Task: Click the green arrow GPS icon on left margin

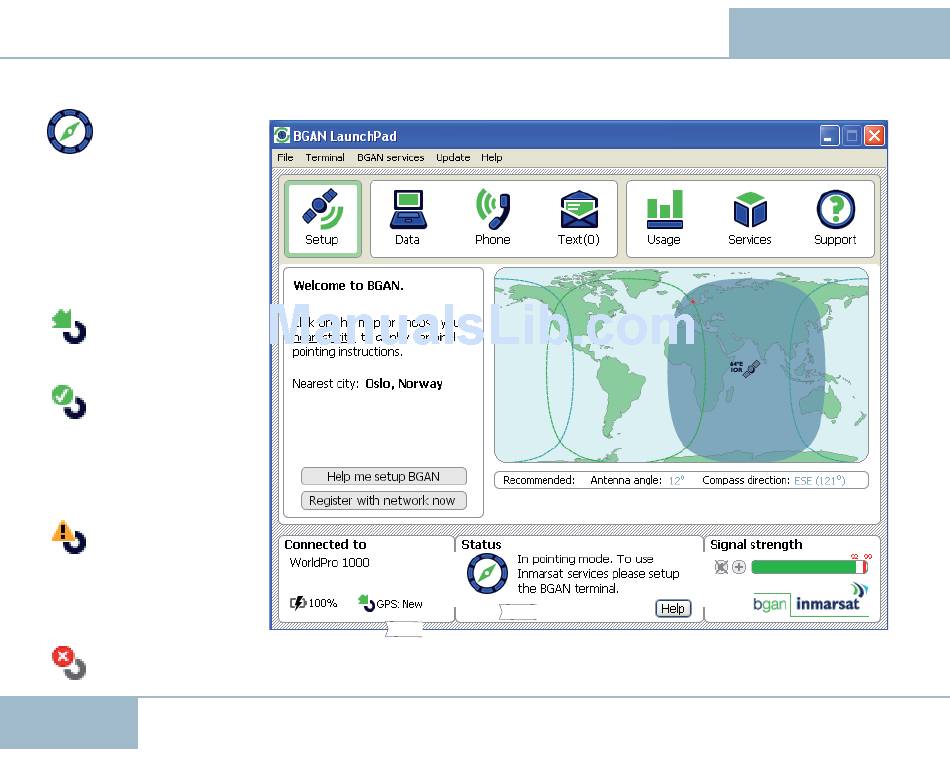Action: pos(69,326)
